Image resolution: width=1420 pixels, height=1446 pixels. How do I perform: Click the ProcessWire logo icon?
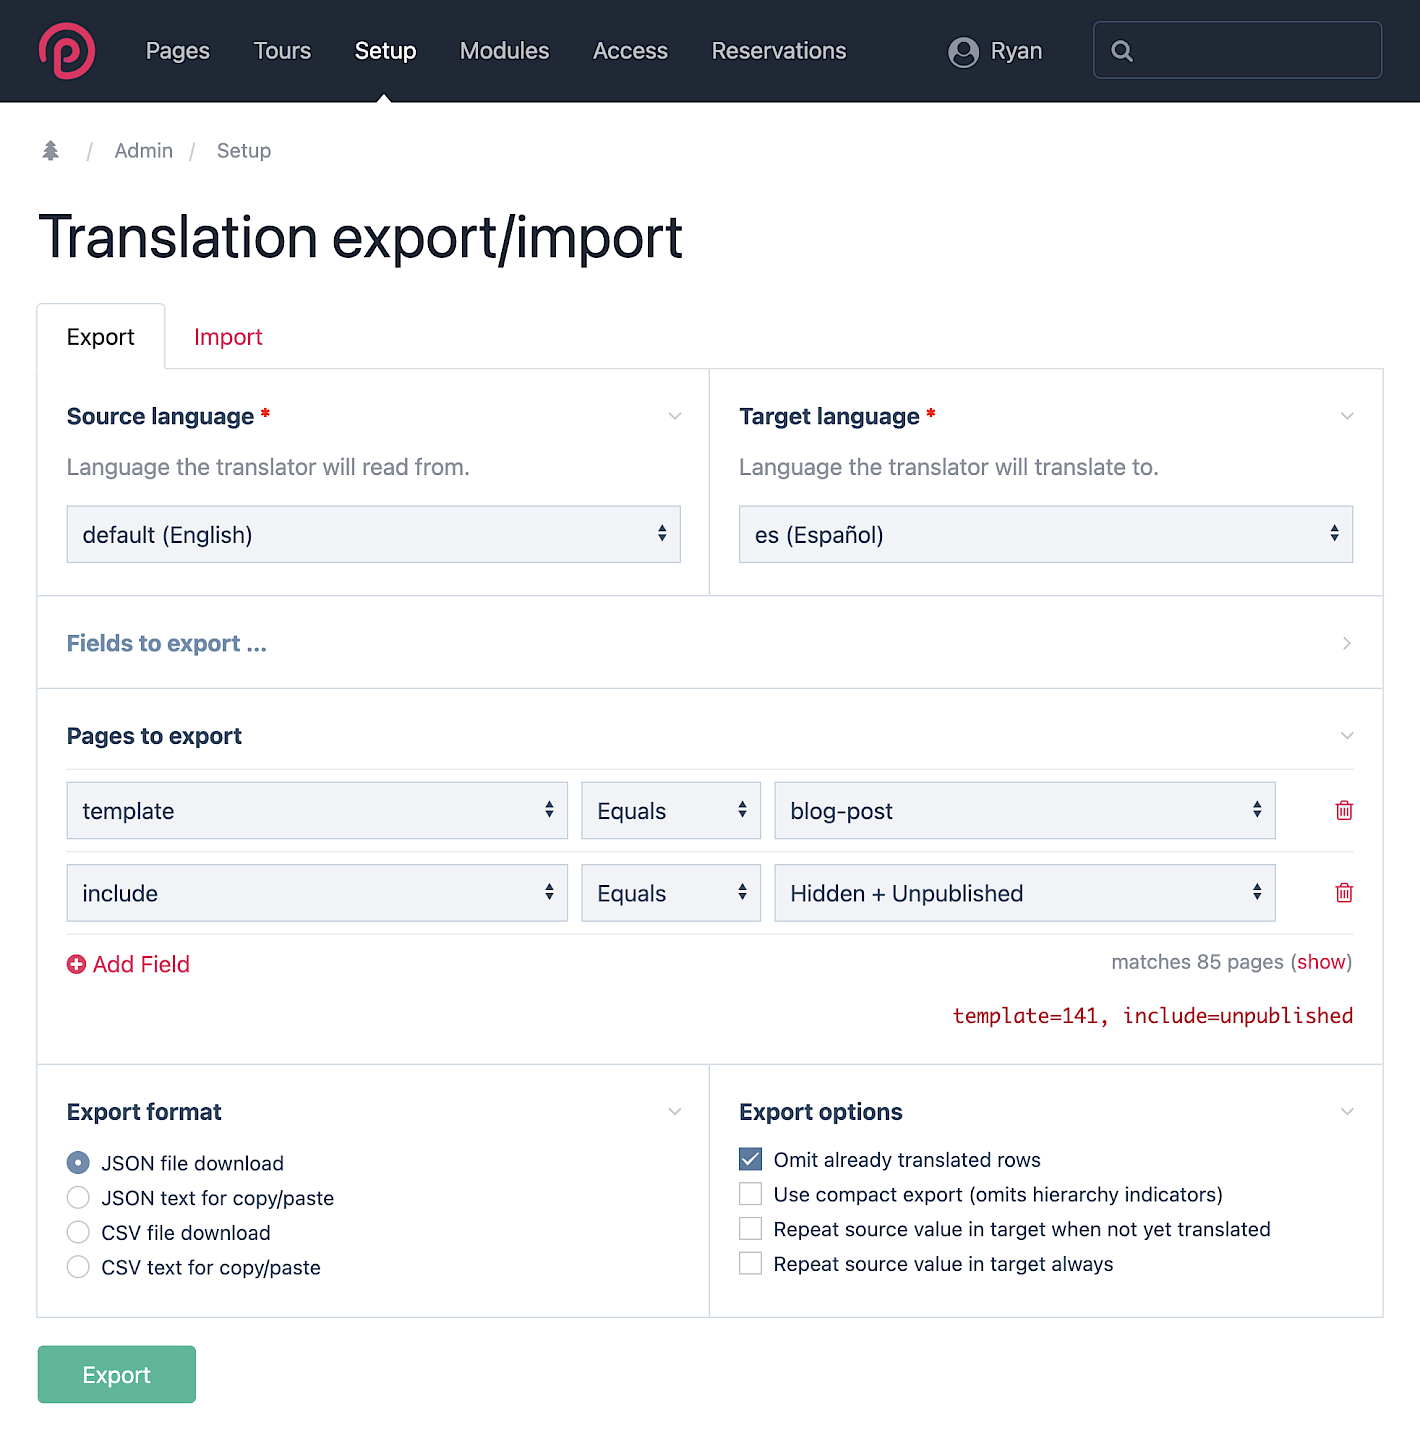(67, 51)
